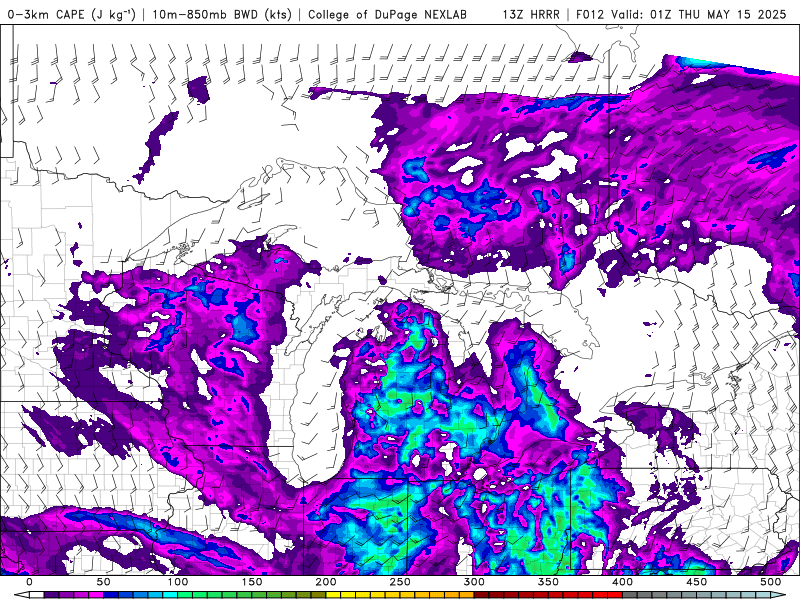Click the right arrow end of color bar
The height and width of the screenshot is (600, 800).
[778, 595]
